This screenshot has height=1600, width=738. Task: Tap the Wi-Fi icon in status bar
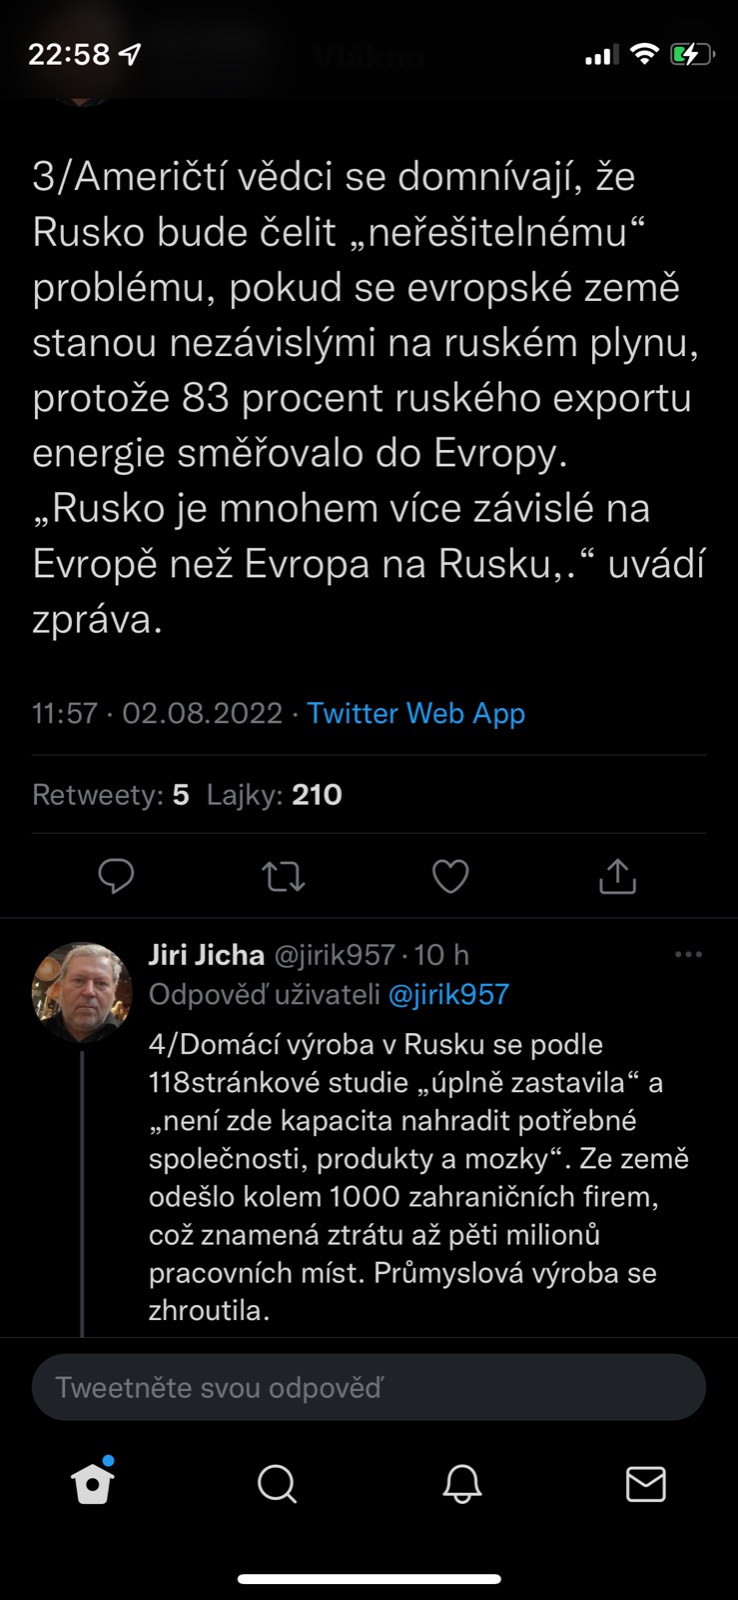(645, 54)
